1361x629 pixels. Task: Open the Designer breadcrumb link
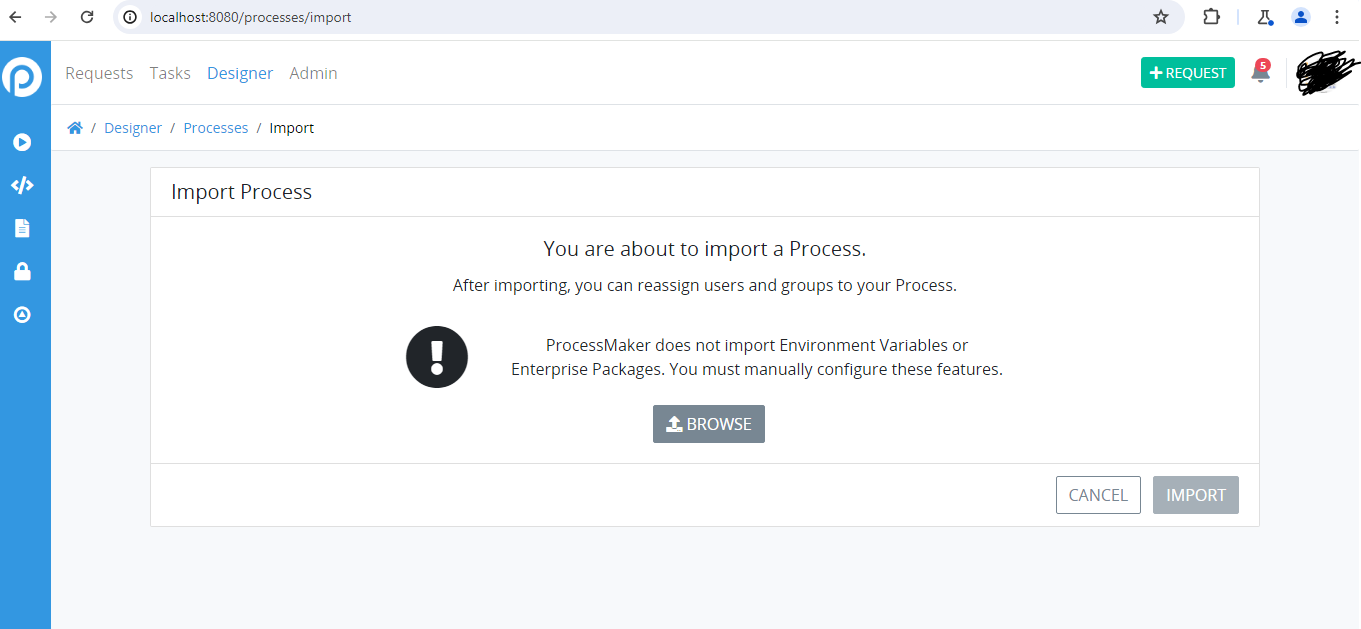pyautogui.click(x=133, y=128)
